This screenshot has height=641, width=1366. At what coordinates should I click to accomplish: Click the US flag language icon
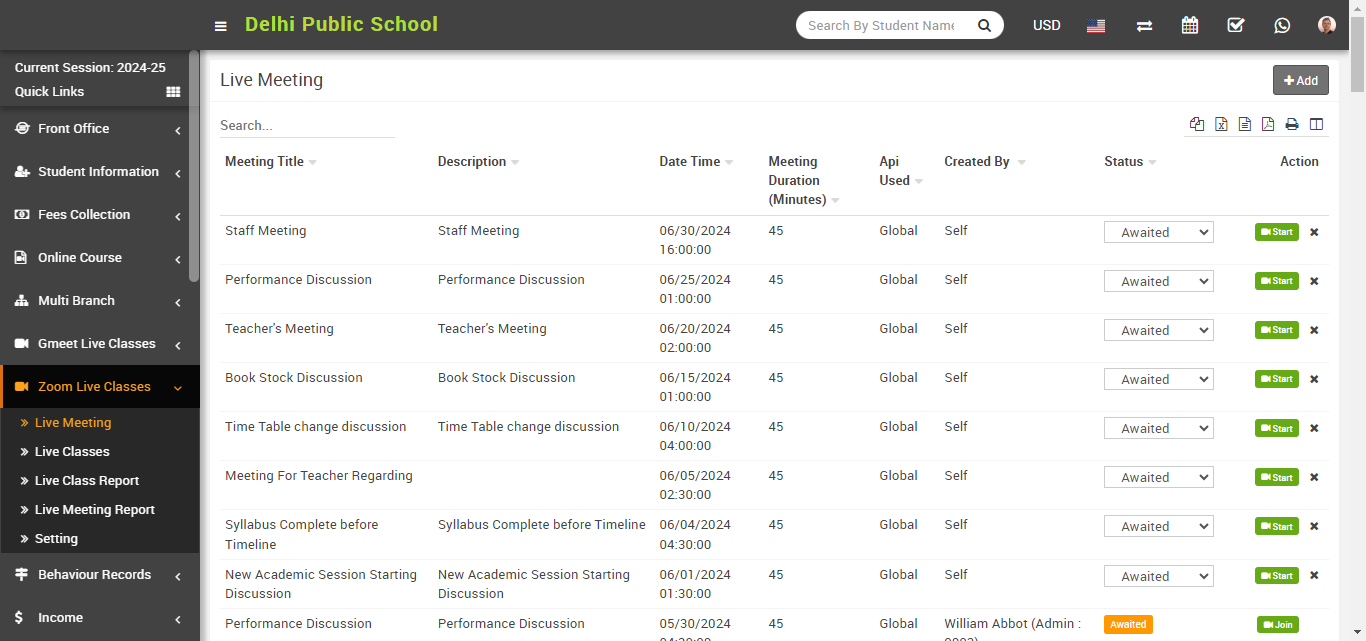point(1096,26)
